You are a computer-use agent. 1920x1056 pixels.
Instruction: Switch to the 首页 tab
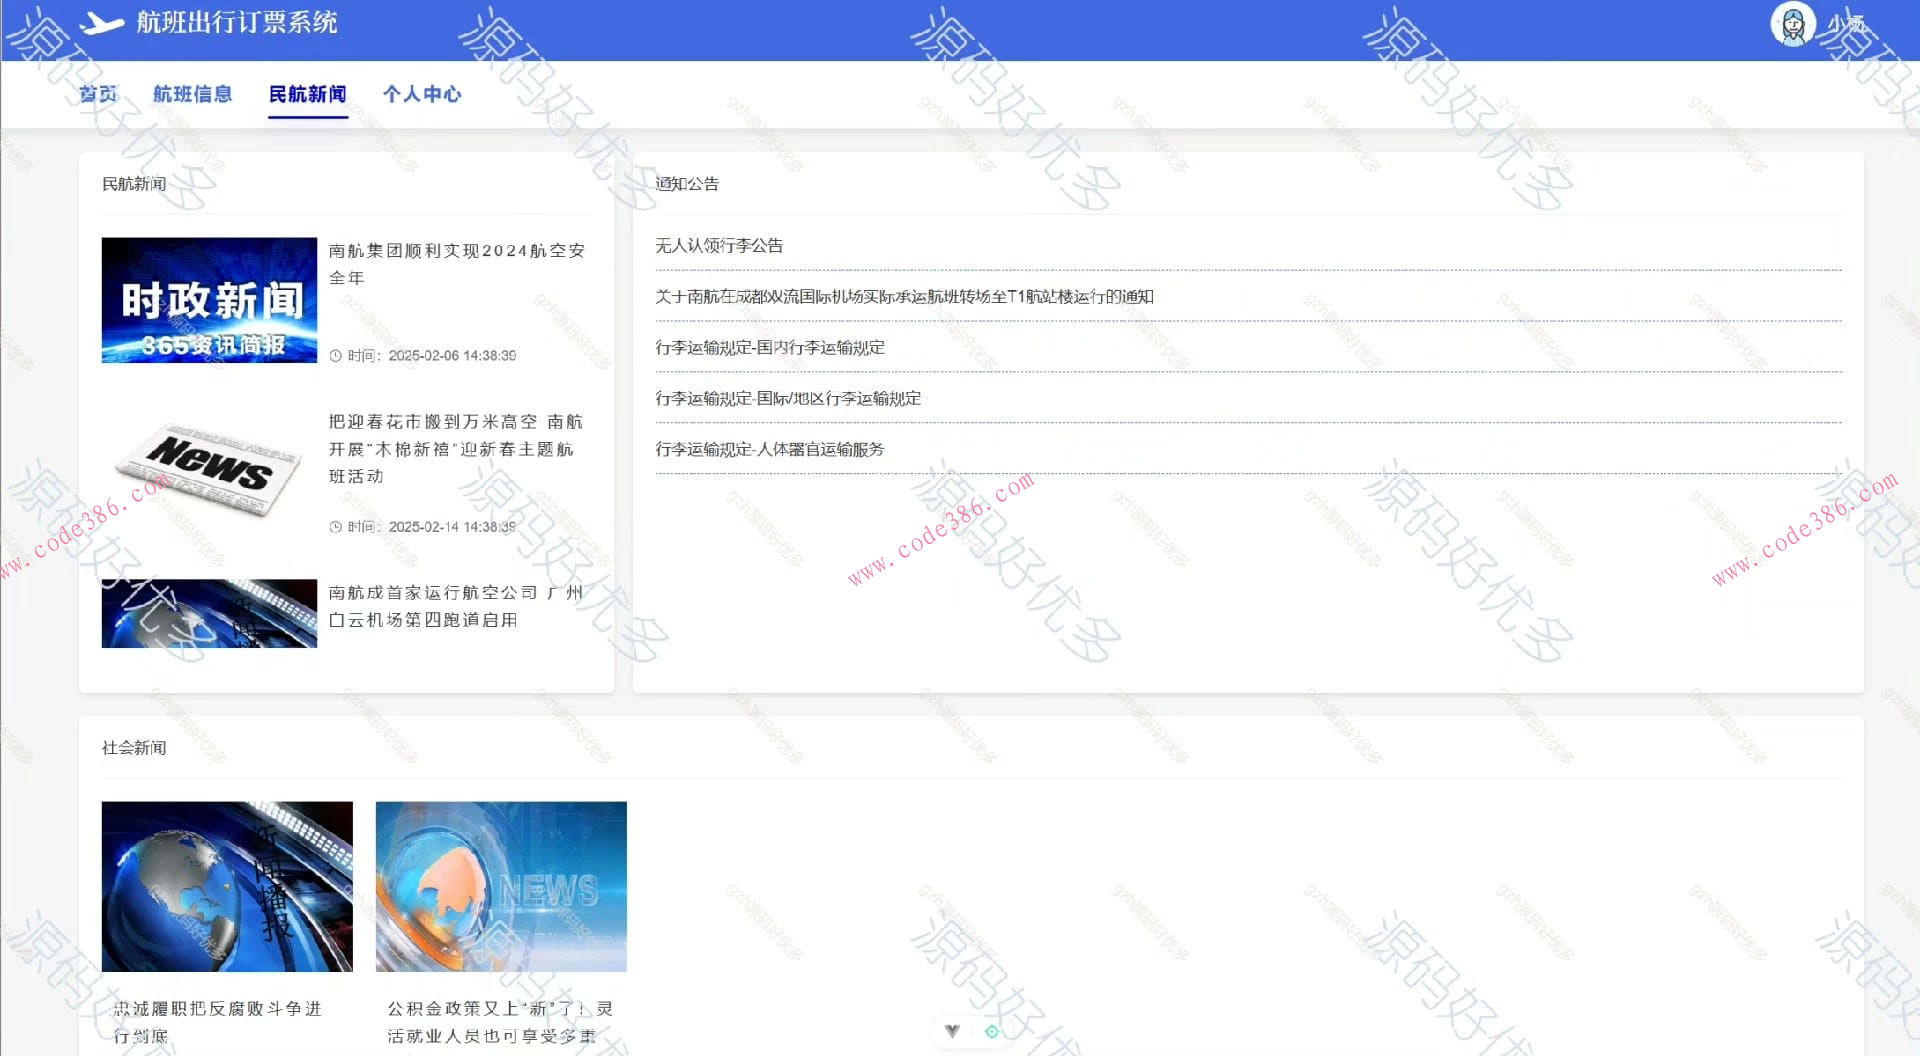pos(98,94)
